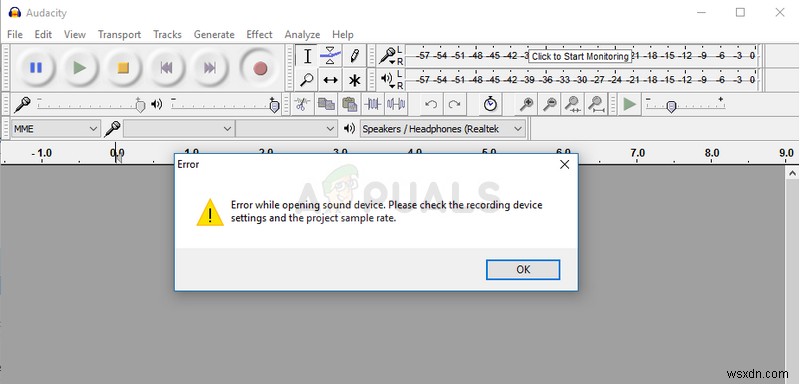The image size is (800, 384).
Task: Click the Copy icon
Action: click(326, 105)
